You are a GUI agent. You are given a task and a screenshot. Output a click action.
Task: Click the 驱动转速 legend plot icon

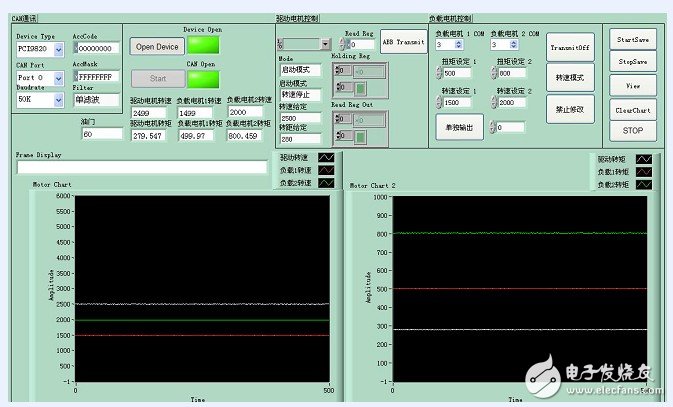327,158
